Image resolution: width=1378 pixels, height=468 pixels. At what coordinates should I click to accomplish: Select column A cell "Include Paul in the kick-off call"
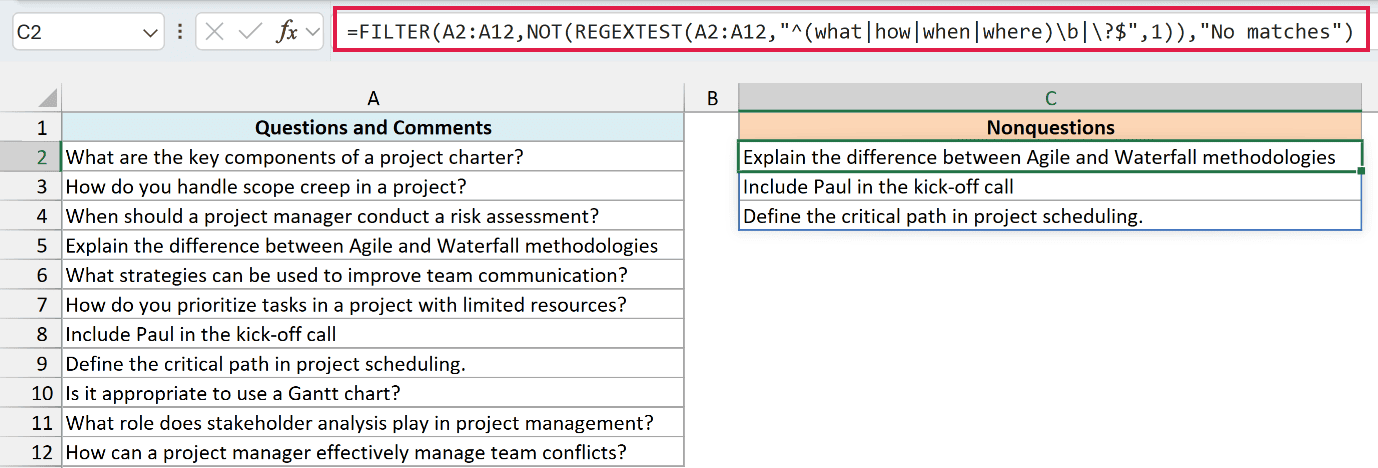[373, 334]
